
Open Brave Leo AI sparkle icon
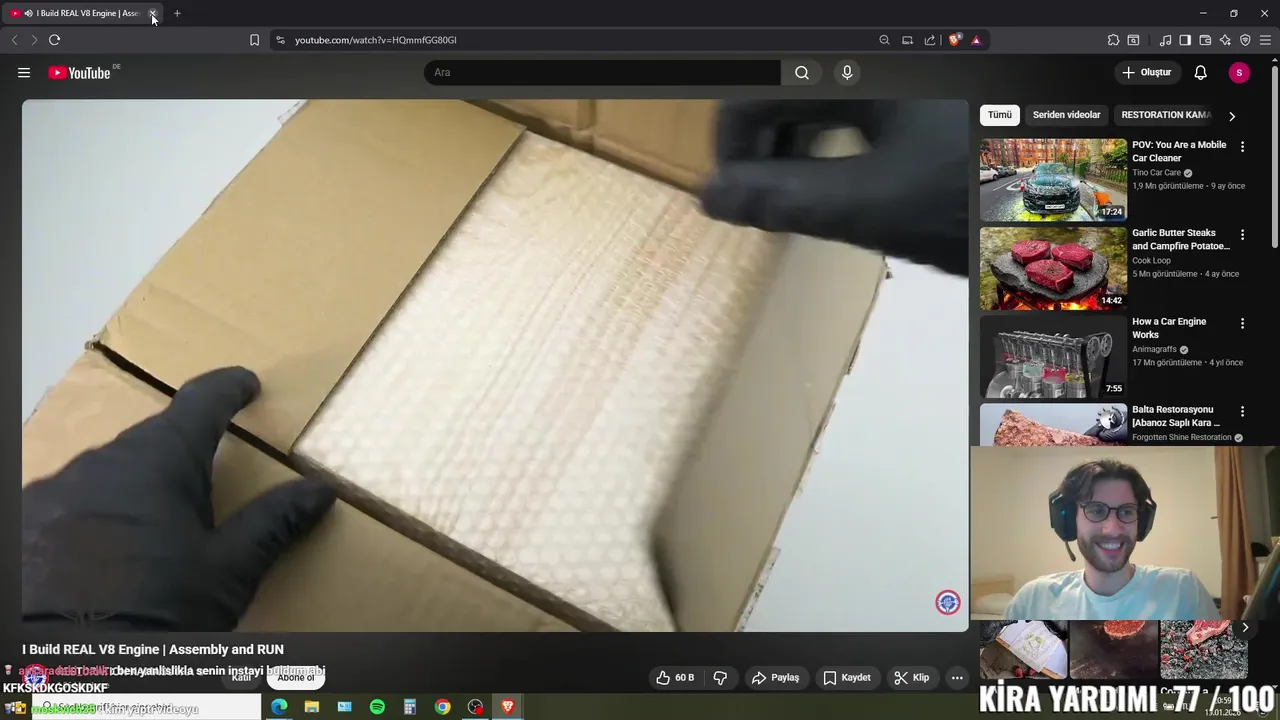pos(1225,40)
